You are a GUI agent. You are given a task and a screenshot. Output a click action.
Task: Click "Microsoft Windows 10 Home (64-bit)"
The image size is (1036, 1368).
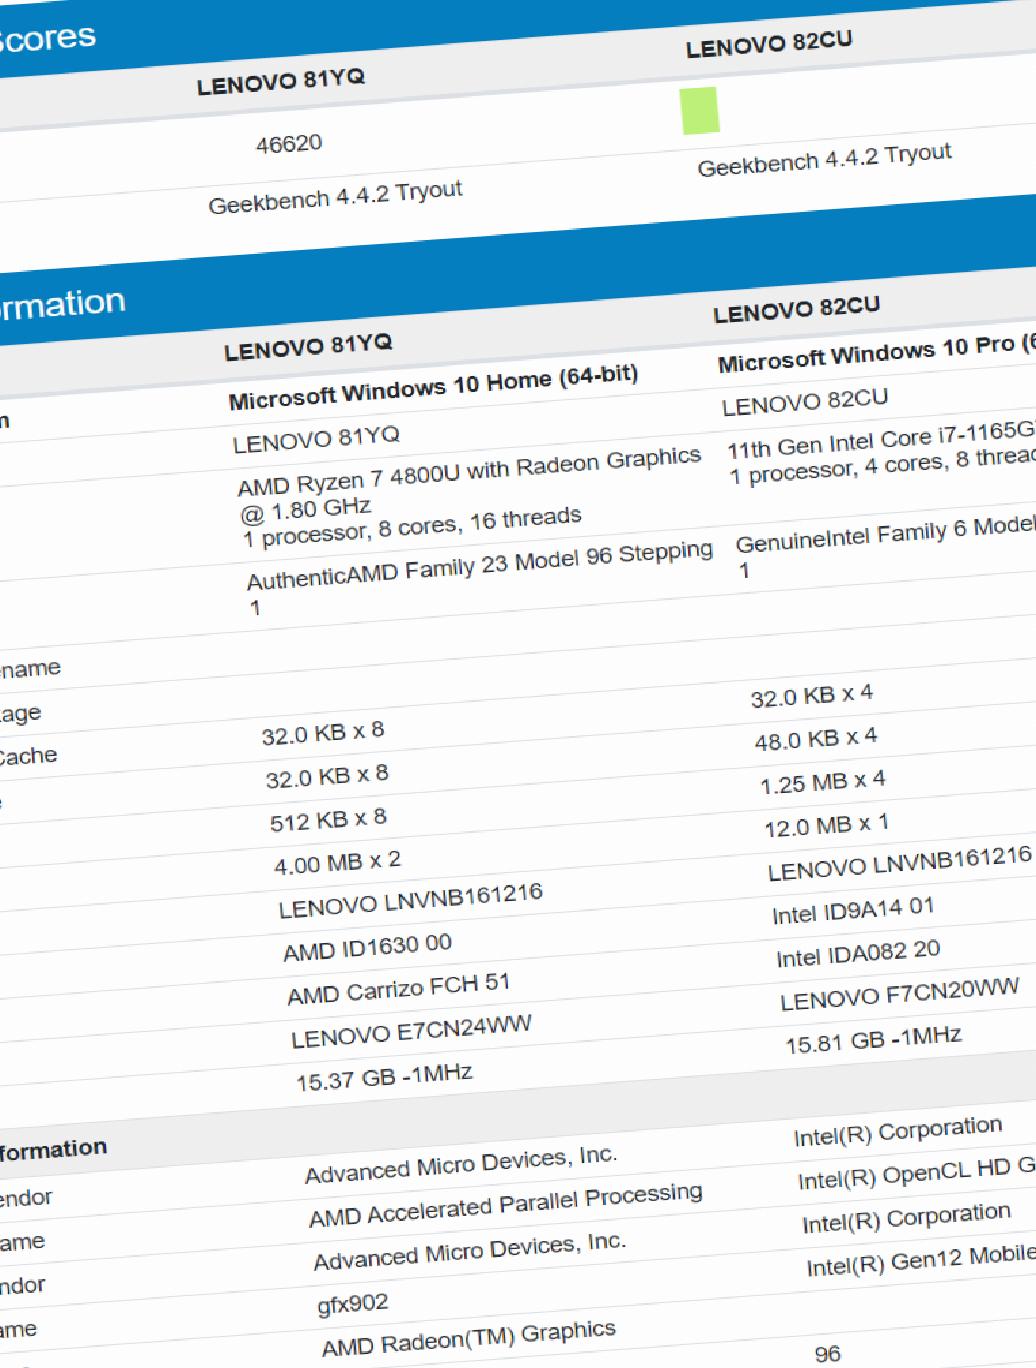433,387
